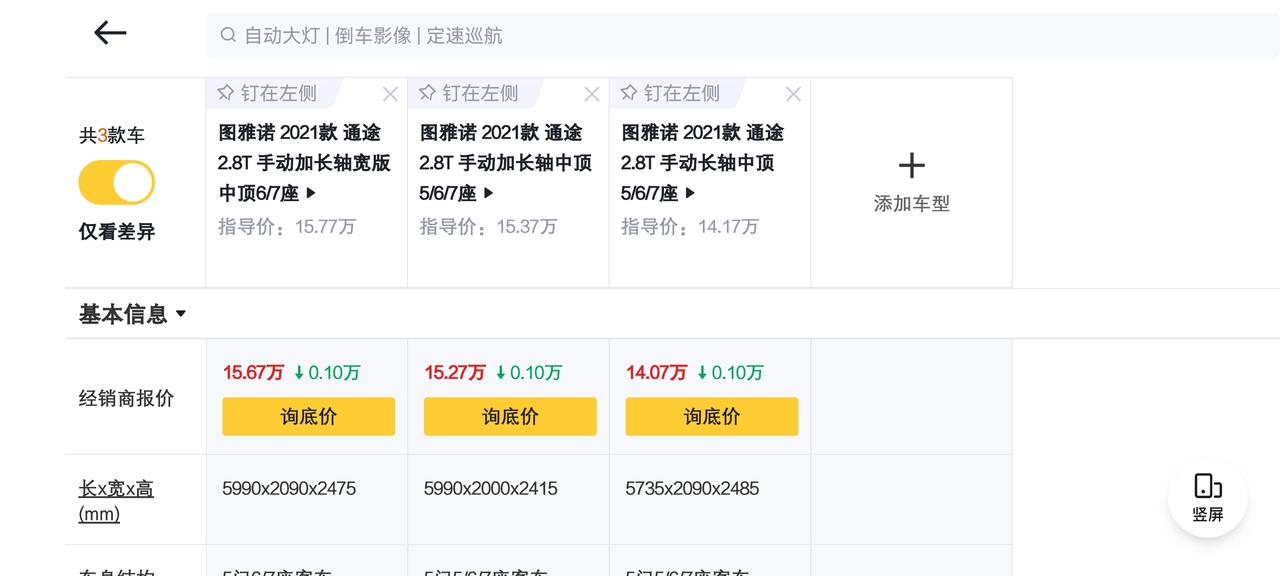
Task: Click the 共3款车 count label
Action: (x=112, y=135)
